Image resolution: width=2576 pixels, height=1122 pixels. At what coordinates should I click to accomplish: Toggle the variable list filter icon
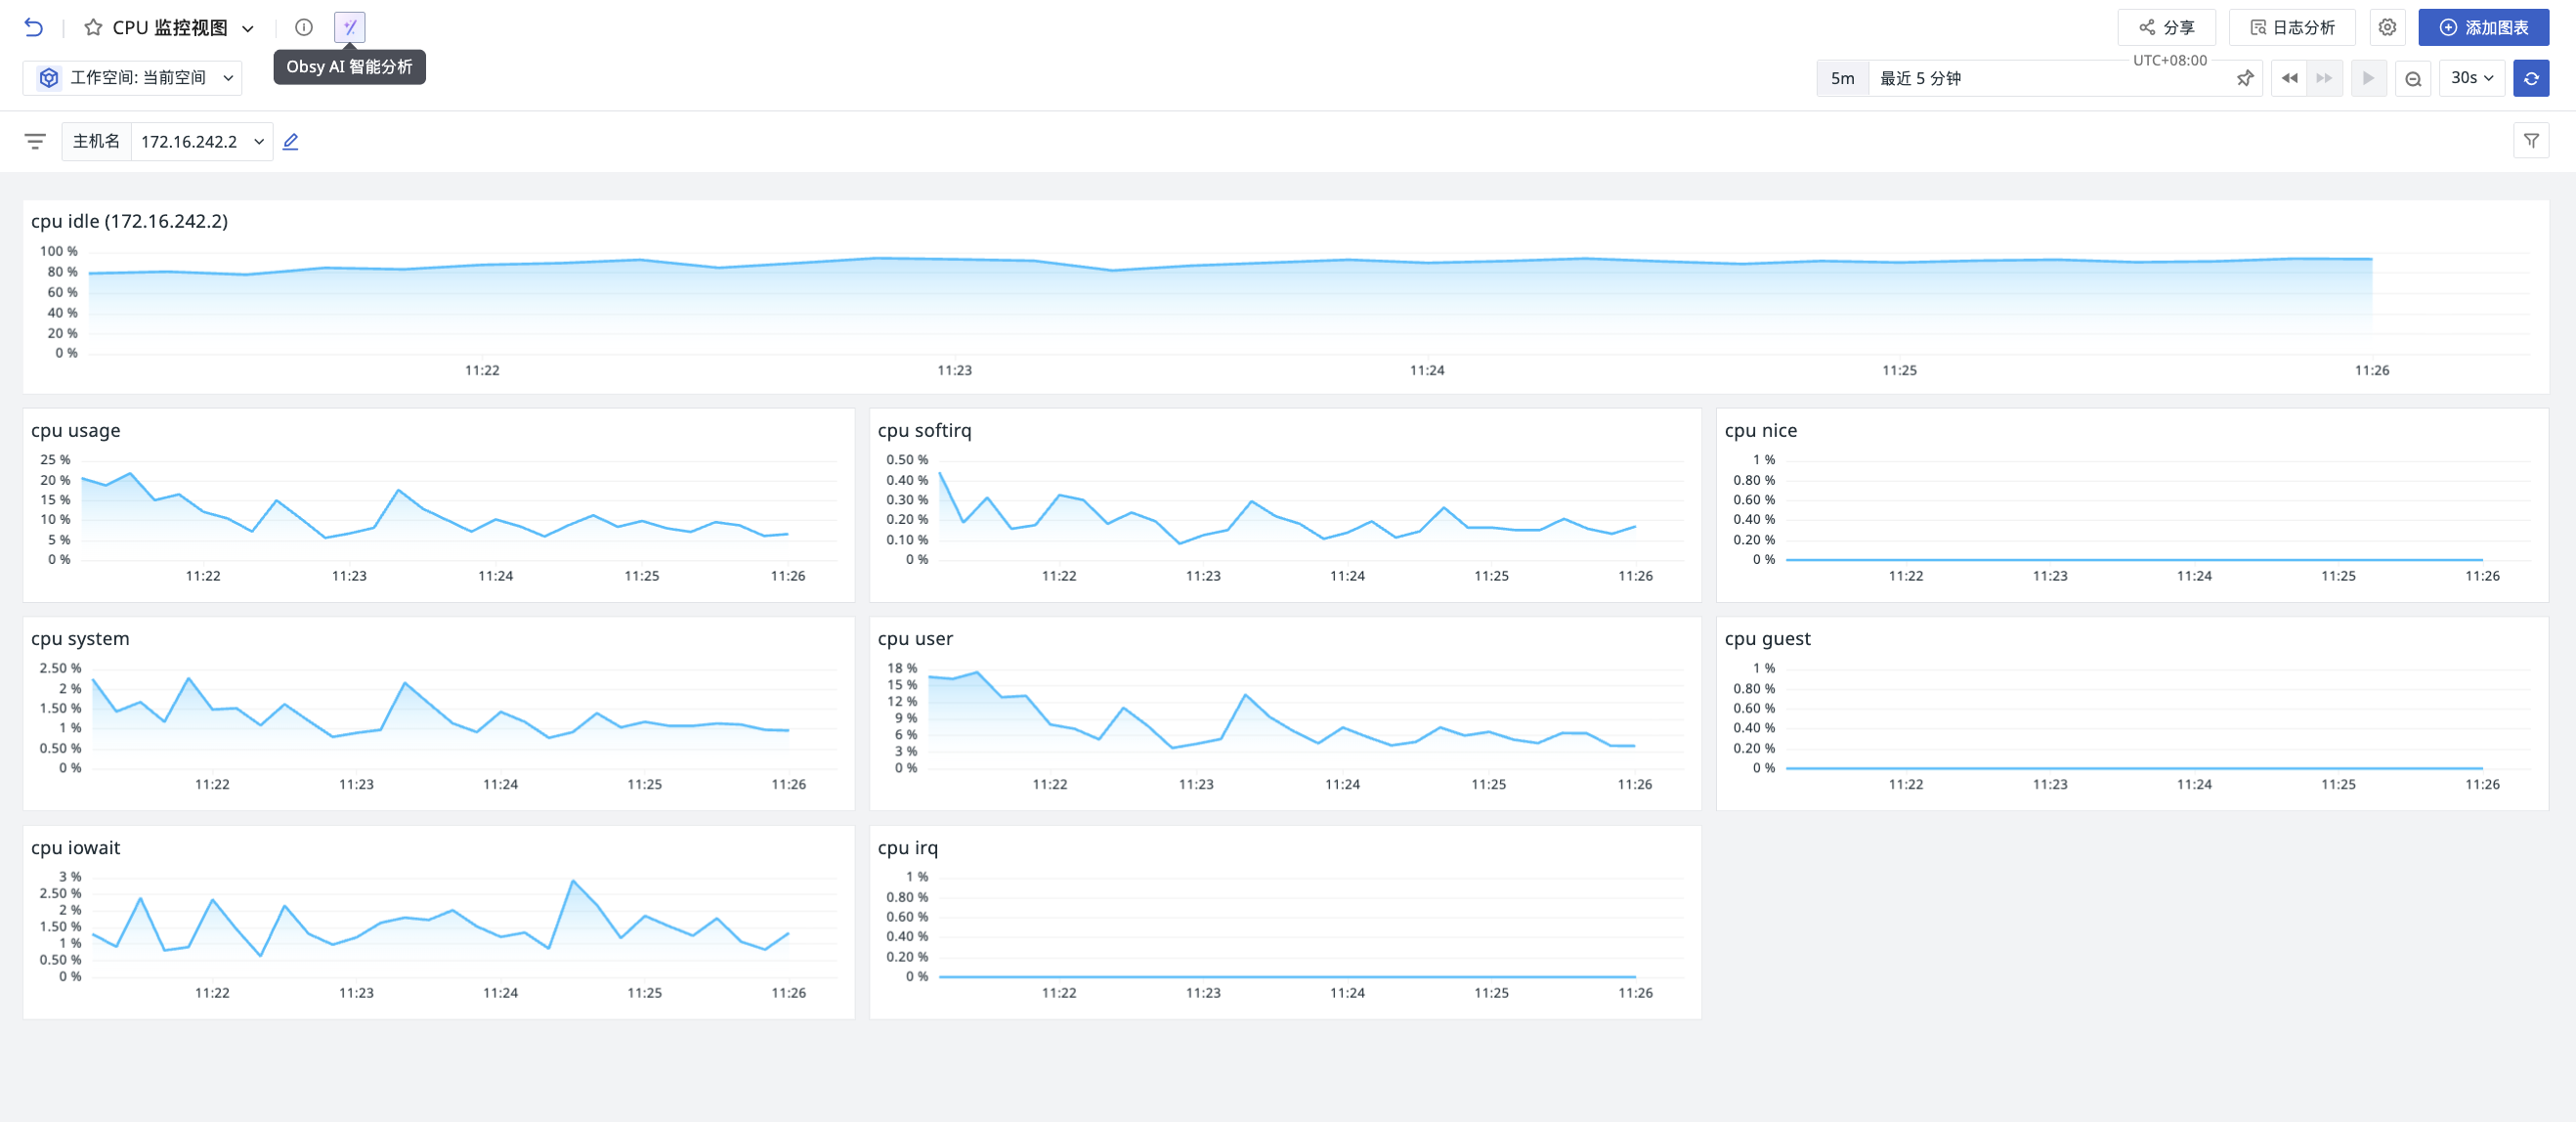click(35, 141)
